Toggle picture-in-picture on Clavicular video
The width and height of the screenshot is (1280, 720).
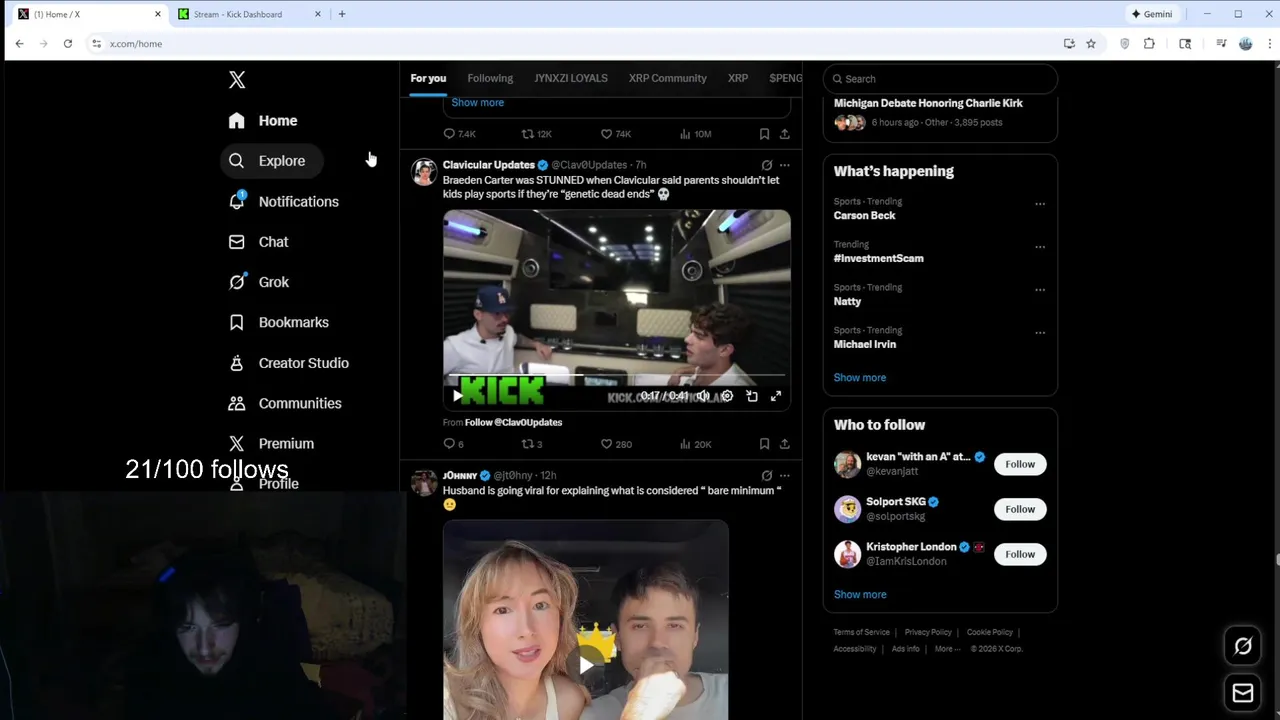(751, 396)
